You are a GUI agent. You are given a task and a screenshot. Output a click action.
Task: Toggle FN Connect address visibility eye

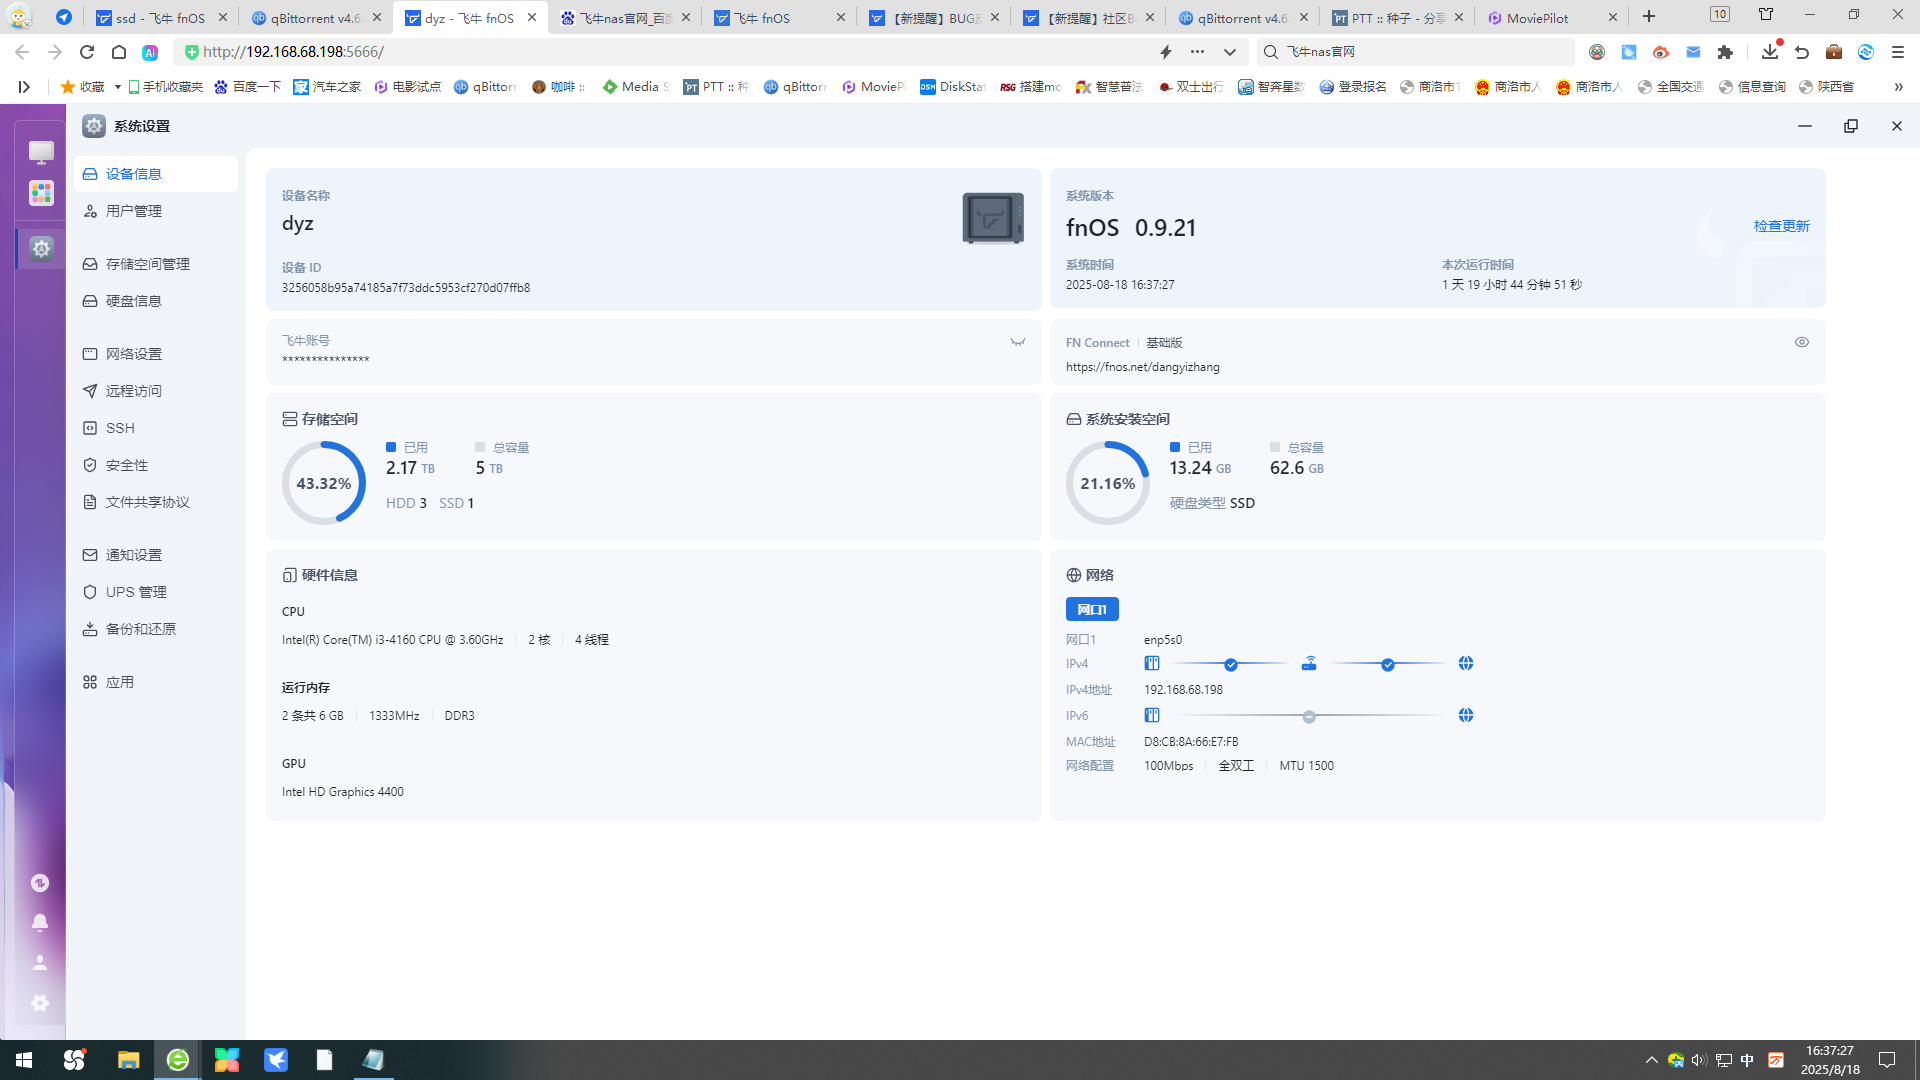tap(1801, 342)
